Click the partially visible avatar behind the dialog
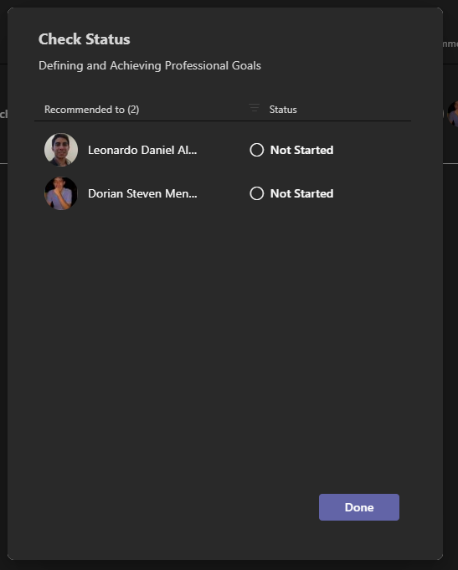 [453, 114]
